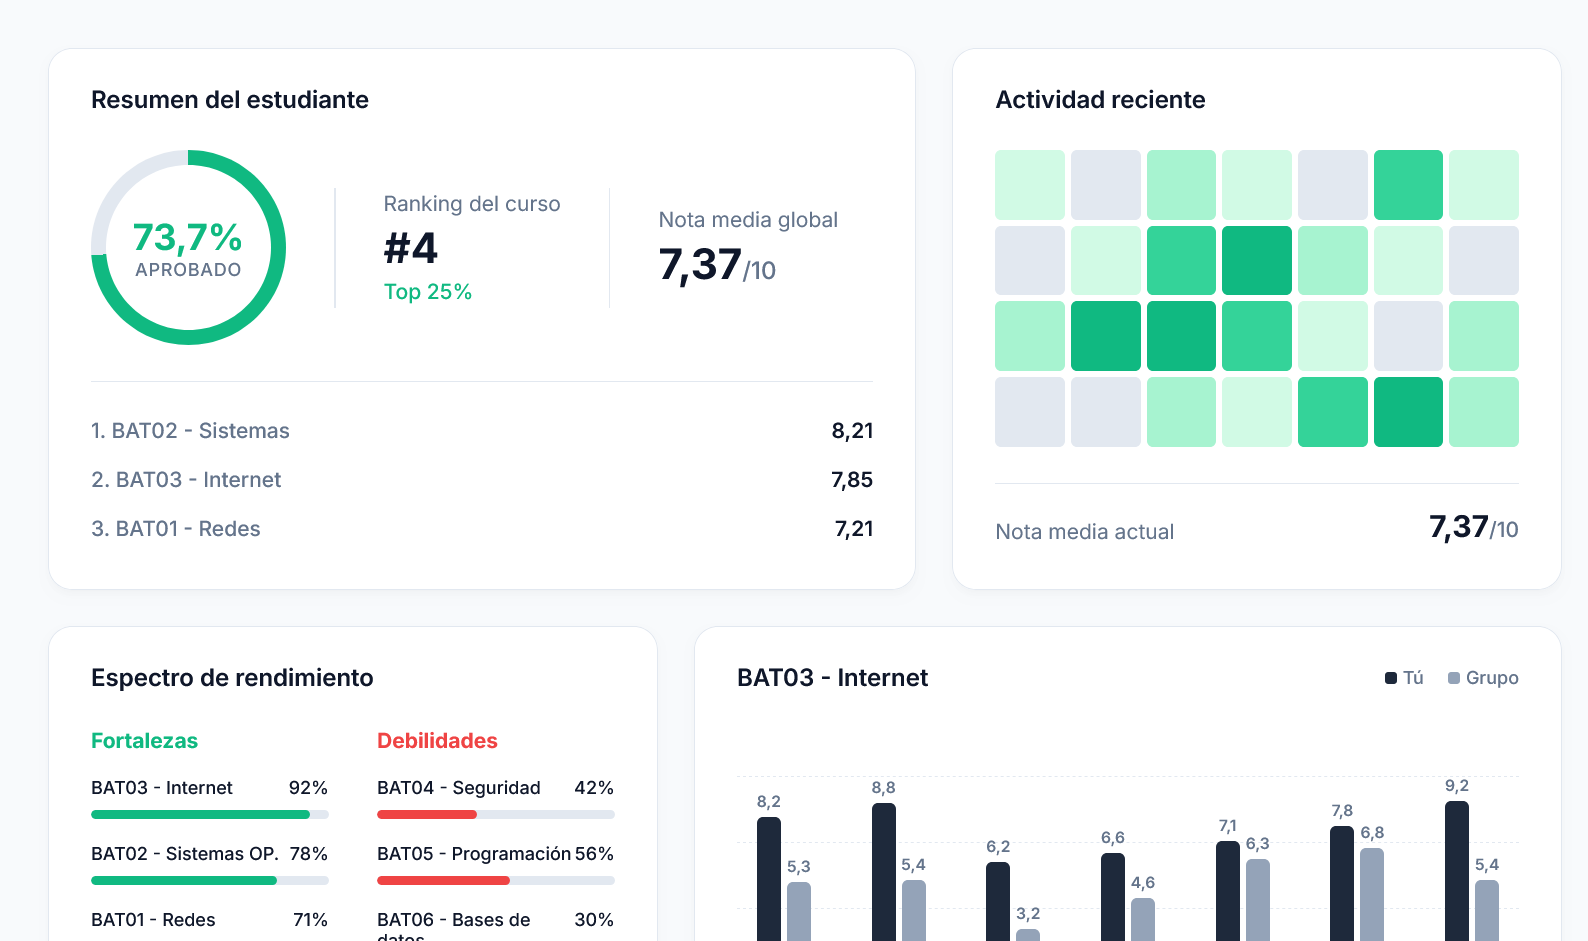Click the 'Actividad reciente' heading
The image size is (1588, 941).
tap(1100, 100)
